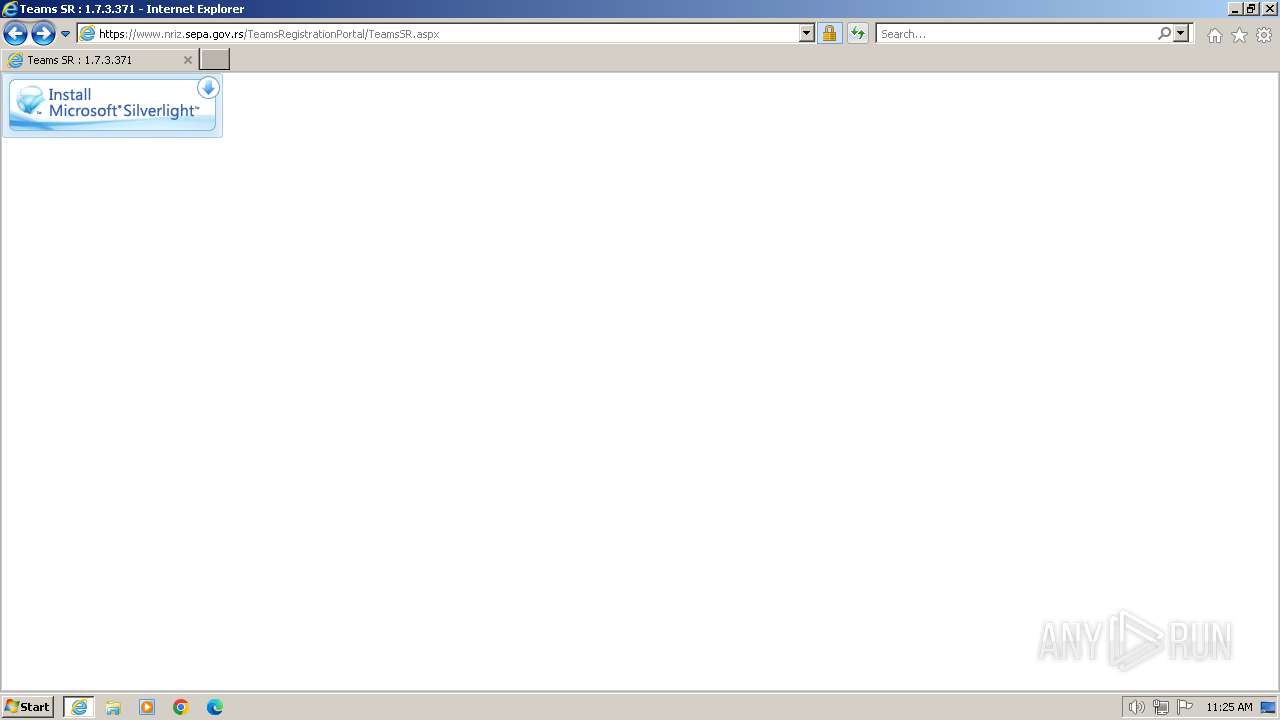Show the clock reading 11:25 AM
Screen dimensions: 1280x720
[1229, 707]
